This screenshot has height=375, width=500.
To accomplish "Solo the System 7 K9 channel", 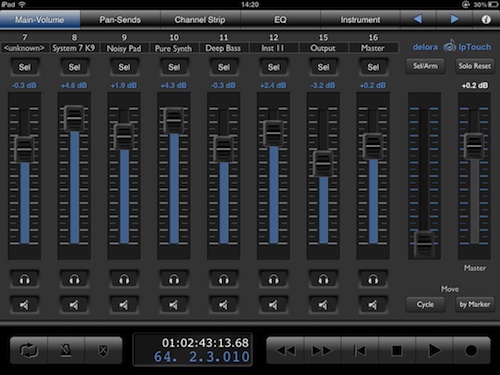I will (74, 279).
